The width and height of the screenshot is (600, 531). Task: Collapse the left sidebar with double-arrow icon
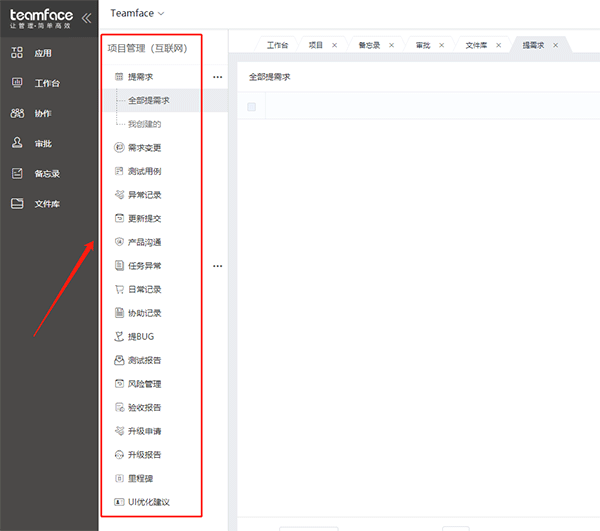[x=86, y=18]
